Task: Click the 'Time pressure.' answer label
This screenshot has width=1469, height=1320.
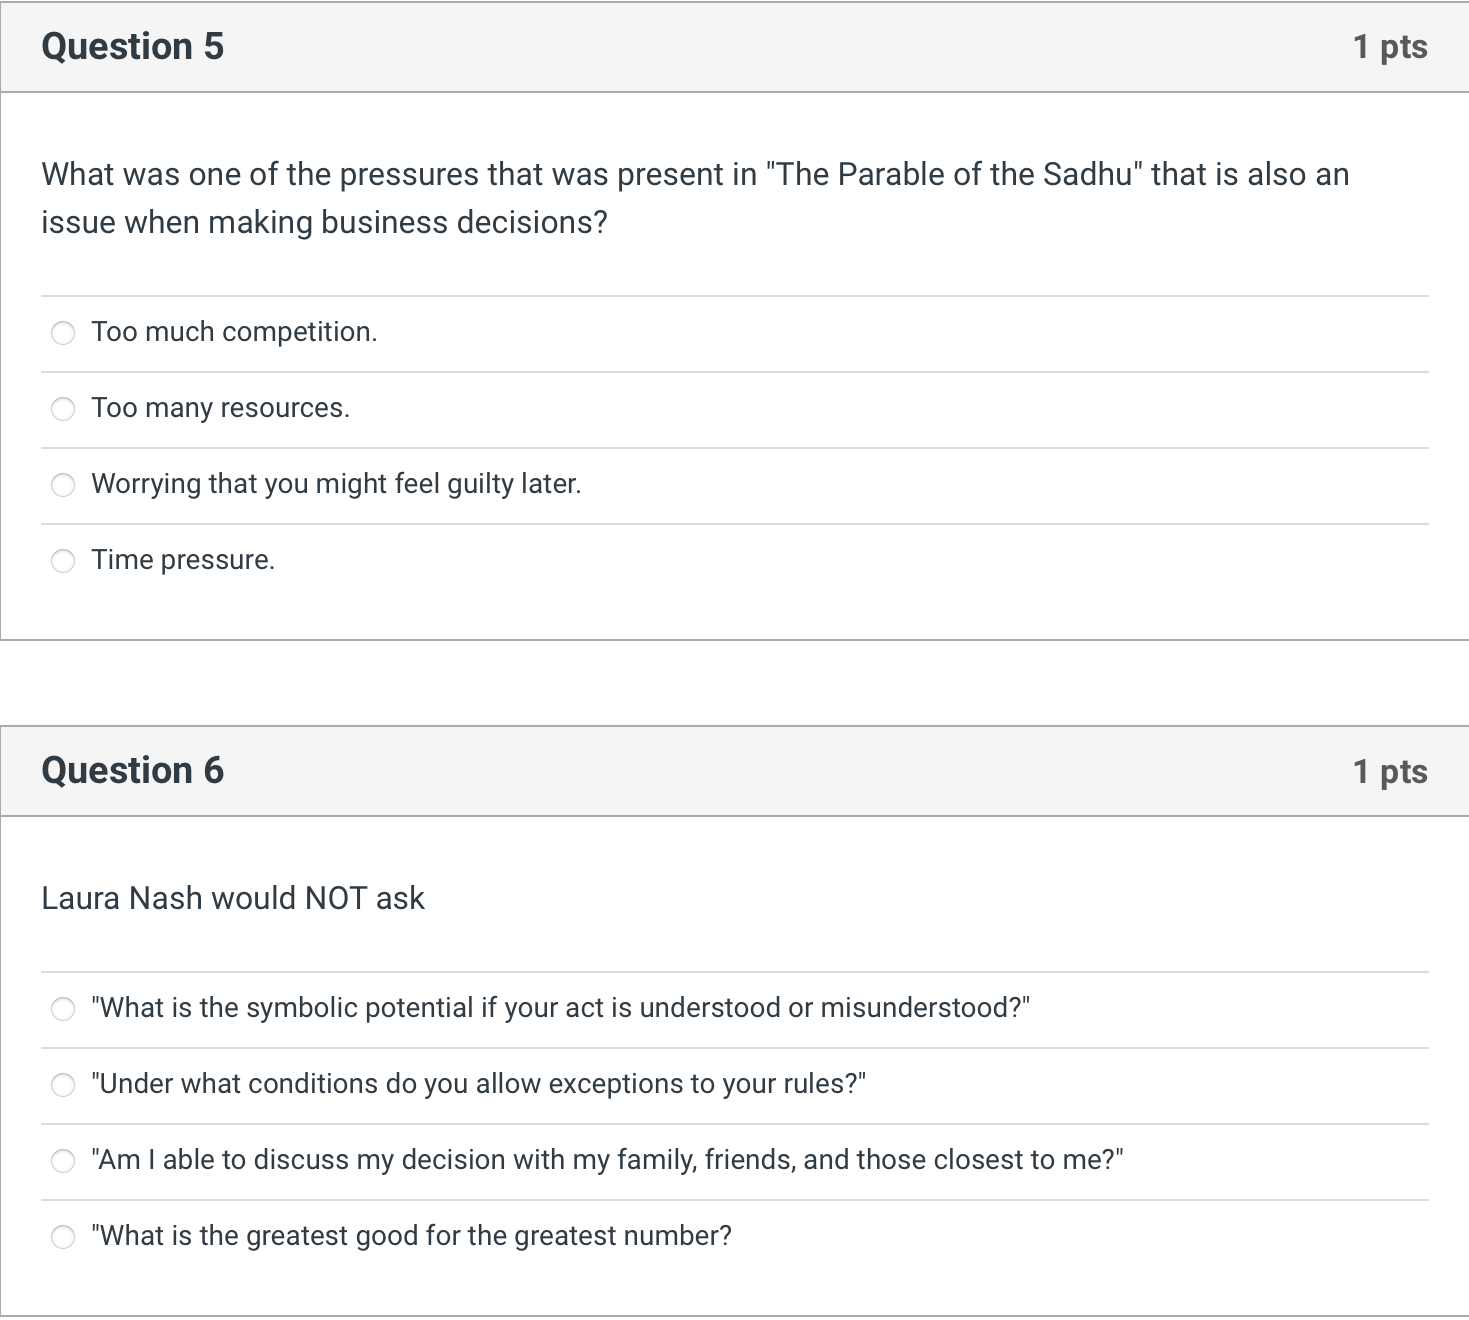Action: point(183,560)
